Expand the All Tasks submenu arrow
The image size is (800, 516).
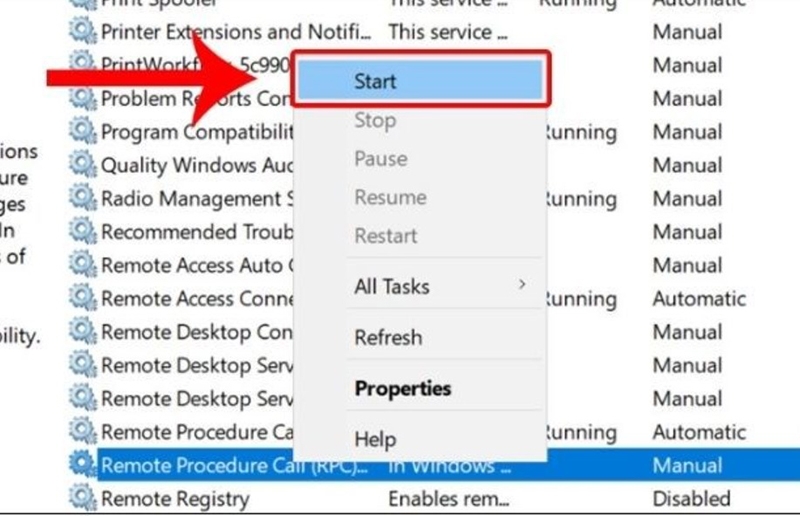point(522,284)
